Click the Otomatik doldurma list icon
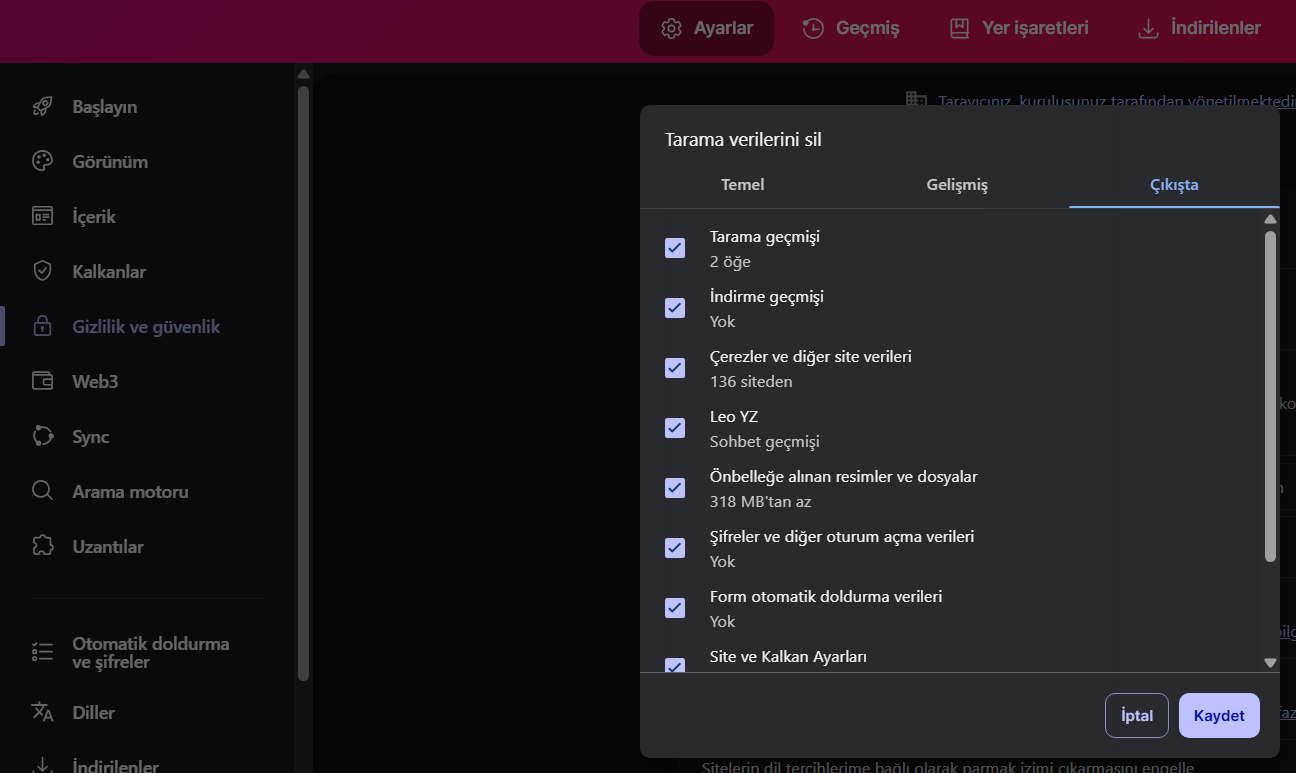Image resolution: width=1296 pixels, height=773 pixels. (x=42, y=652)
